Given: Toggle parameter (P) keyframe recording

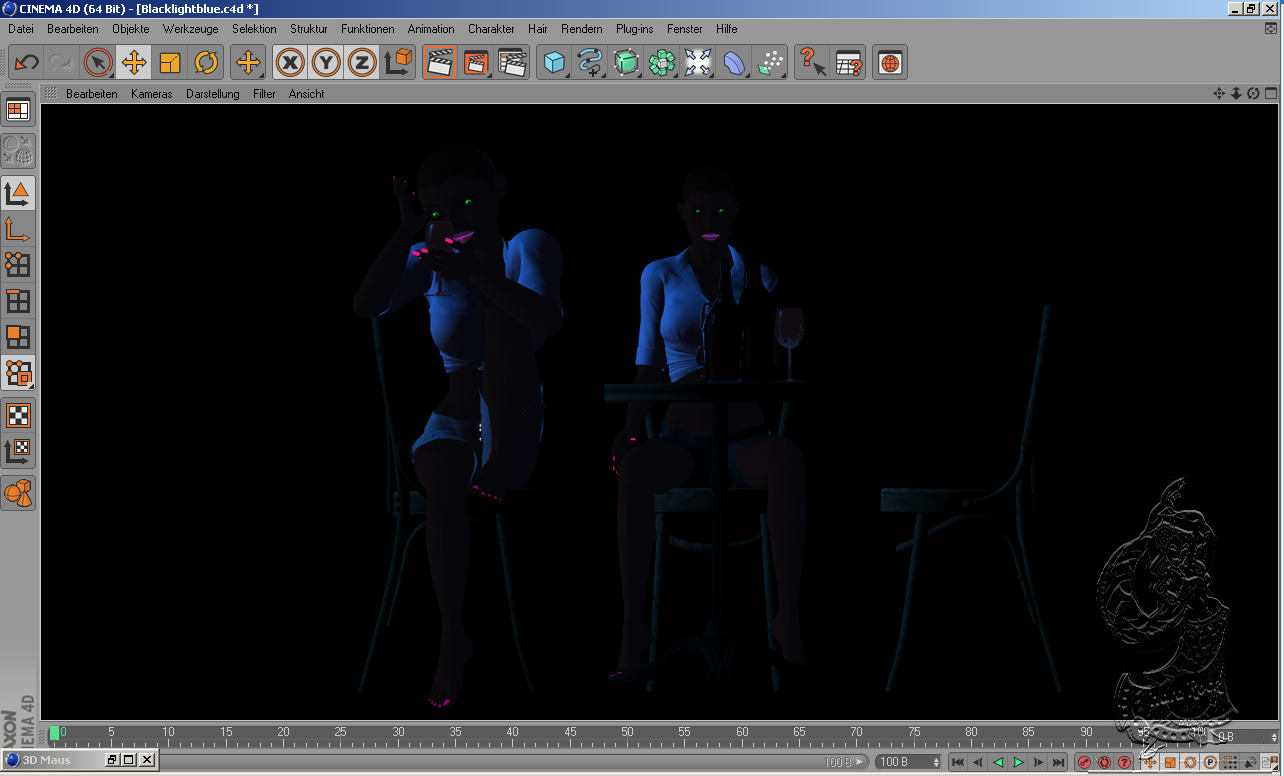Looking at the screenshot, I should [1210, 763].
